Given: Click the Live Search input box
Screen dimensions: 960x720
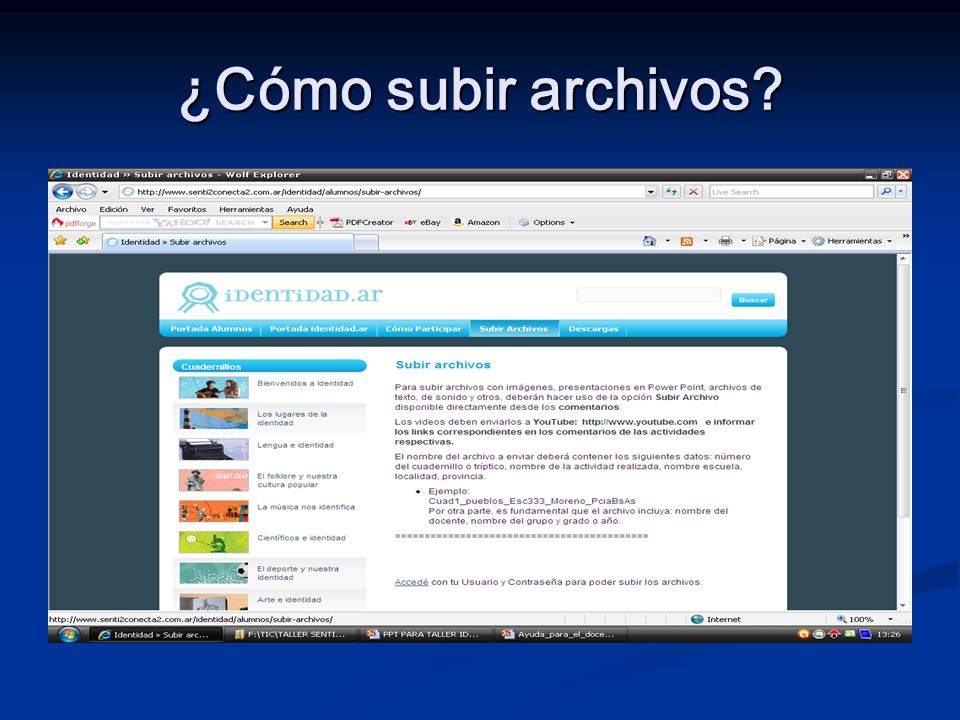Looking at the screenshot, I should [x=791, y=192].
